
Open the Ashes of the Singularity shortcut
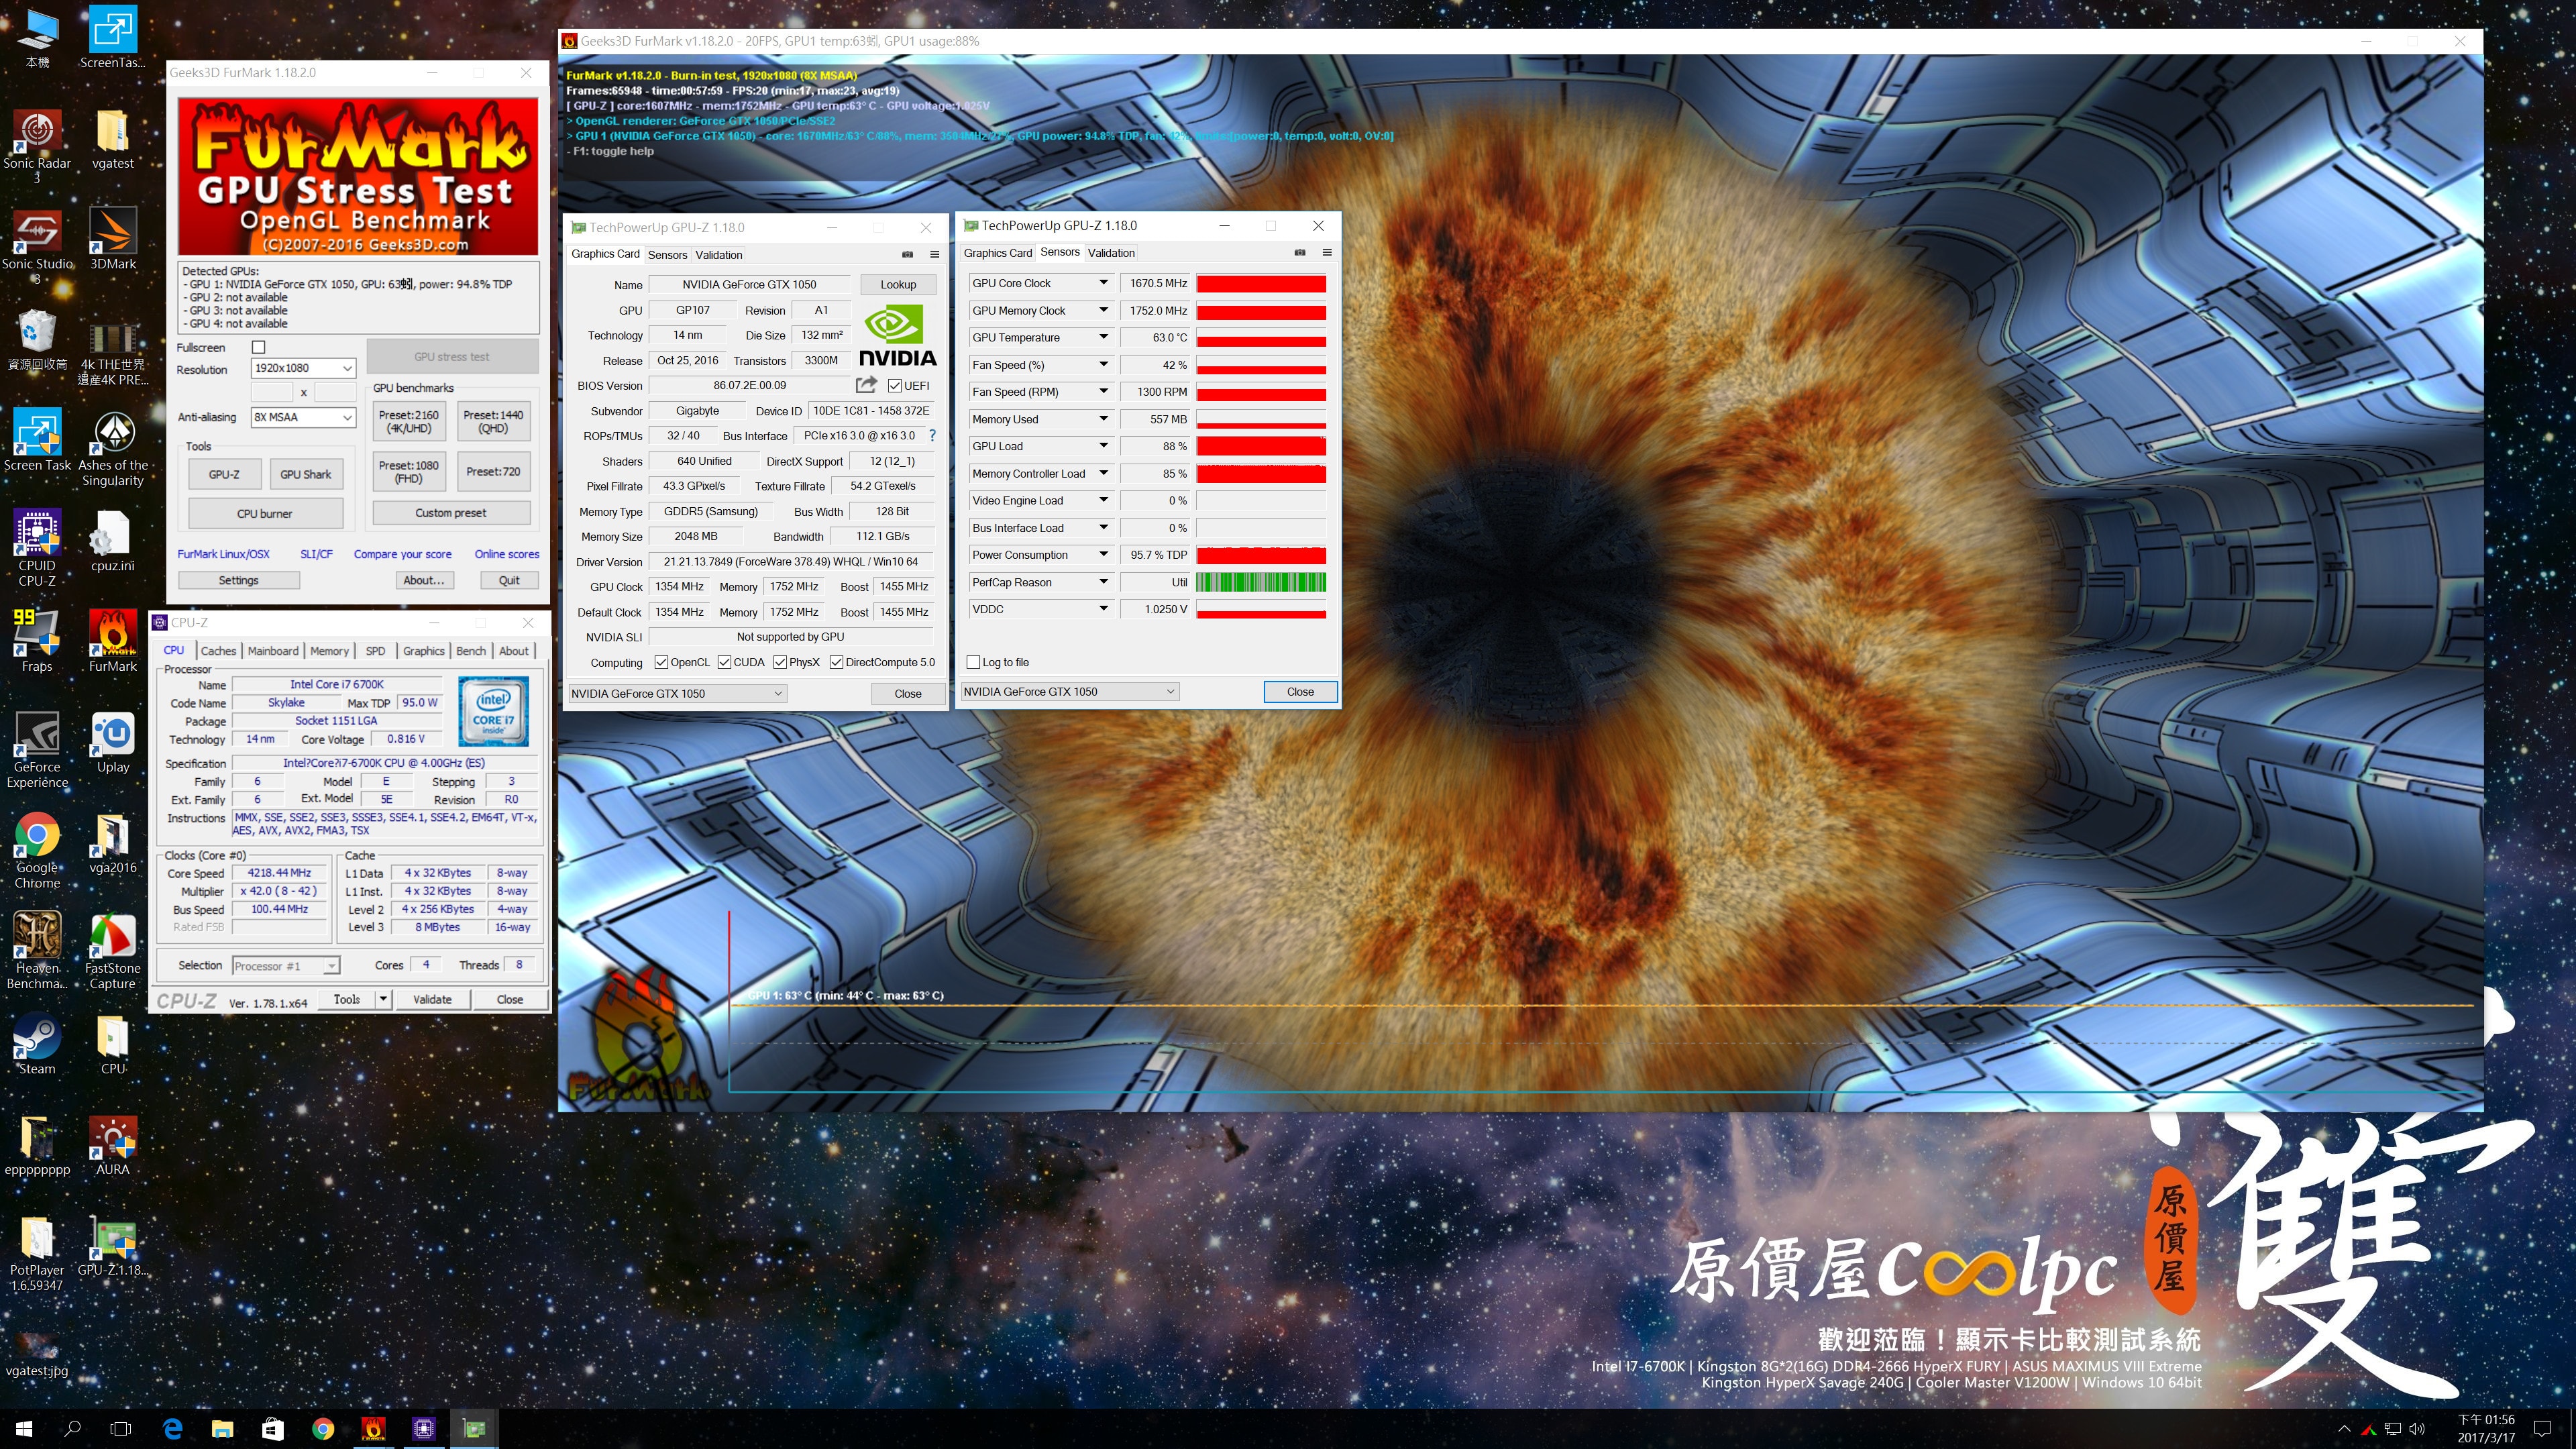(x=113, y=447)
